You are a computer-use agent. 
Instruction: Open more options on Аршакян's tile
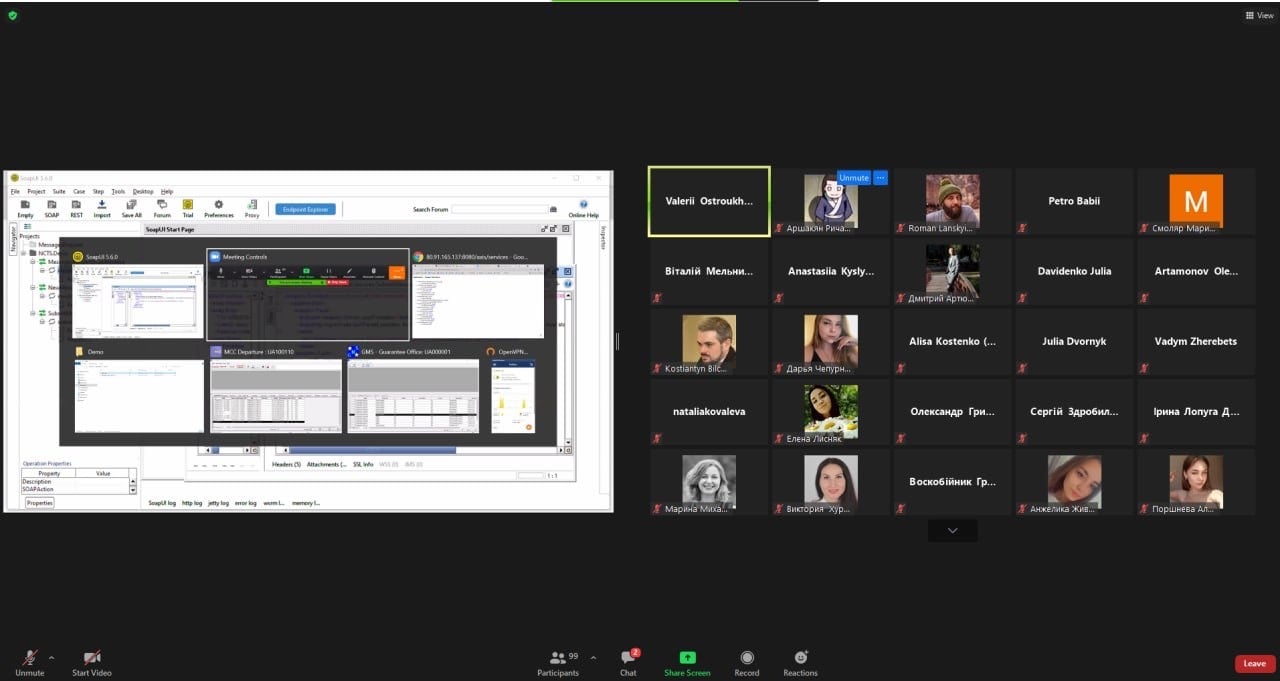(x=880, y=177)
